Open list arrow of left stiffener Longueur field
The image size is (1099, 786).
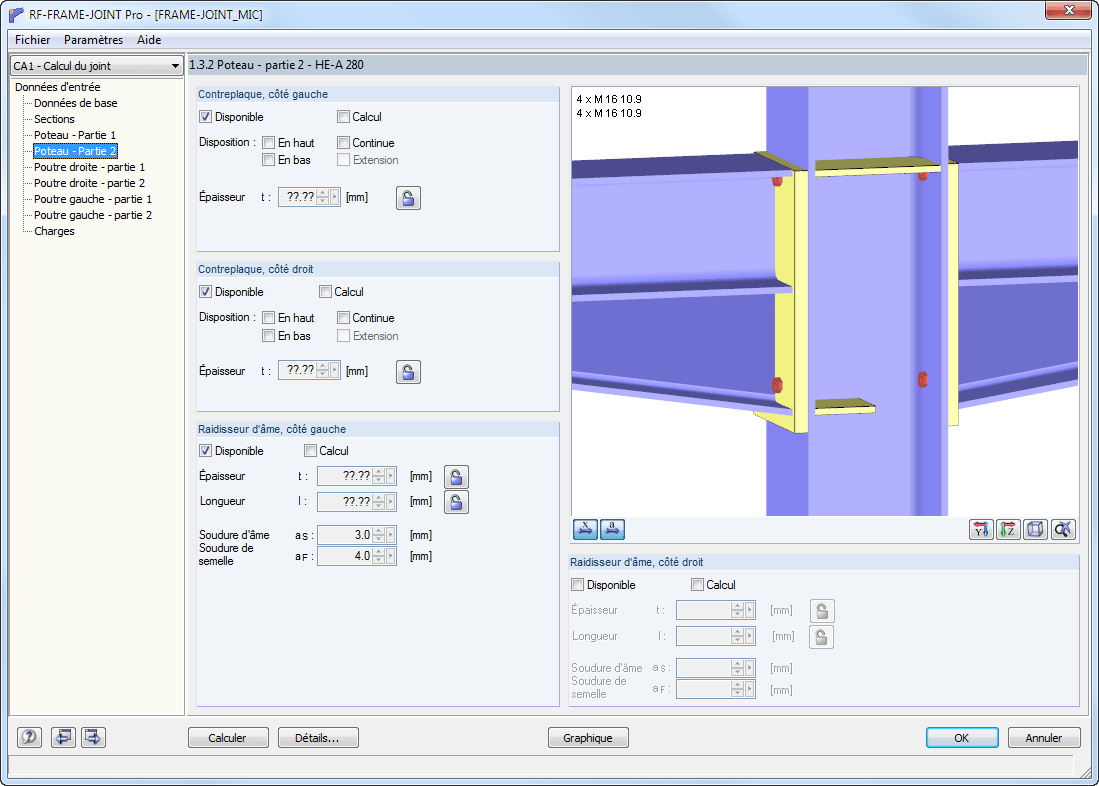(391, 501)
